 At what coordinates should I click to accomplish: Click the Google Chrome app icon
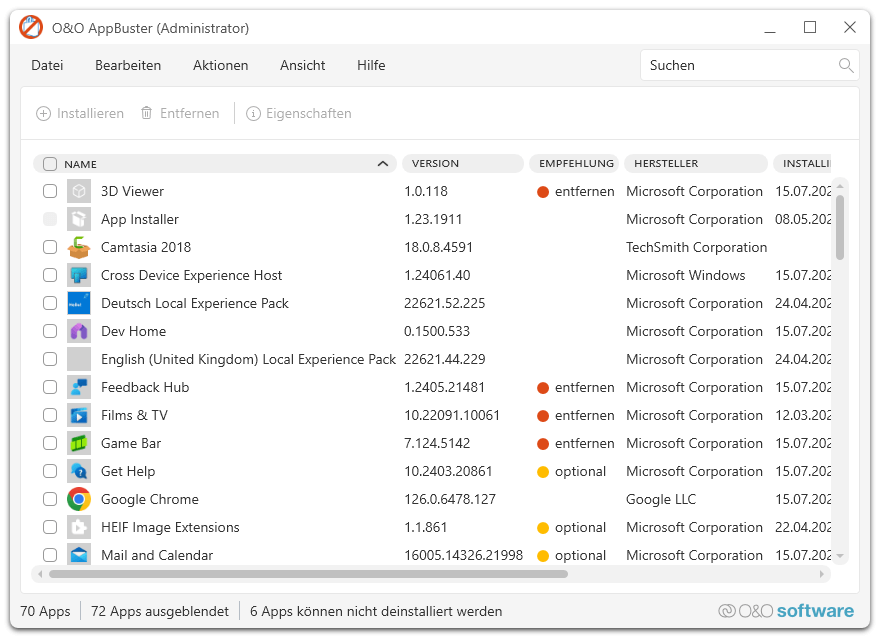click(79, 499)
